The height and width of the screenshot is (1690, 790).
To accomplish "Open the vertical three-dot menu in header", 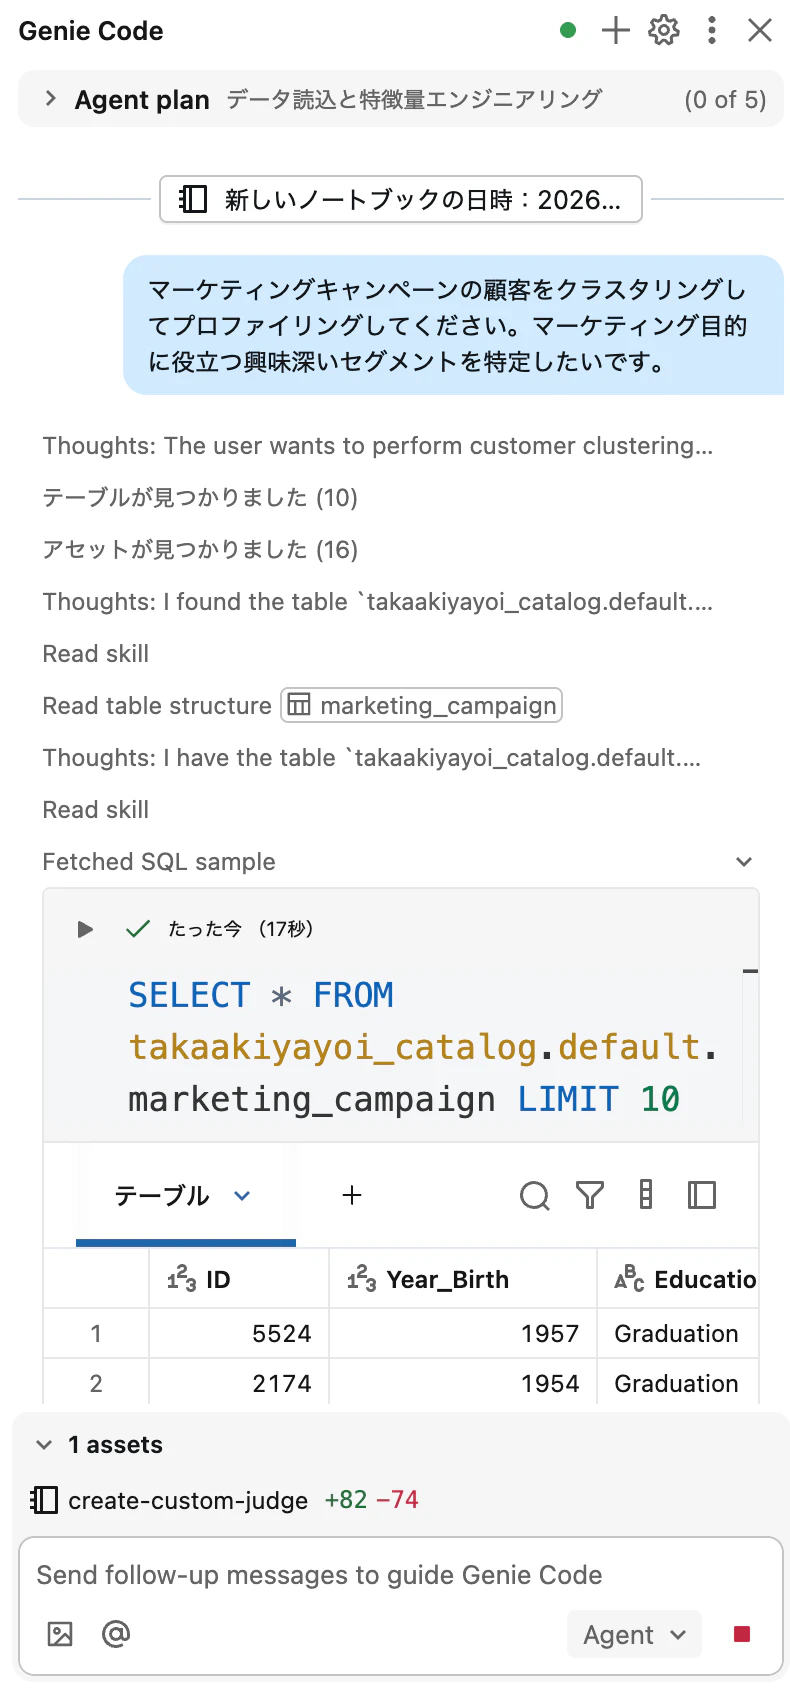I will 712,31.
